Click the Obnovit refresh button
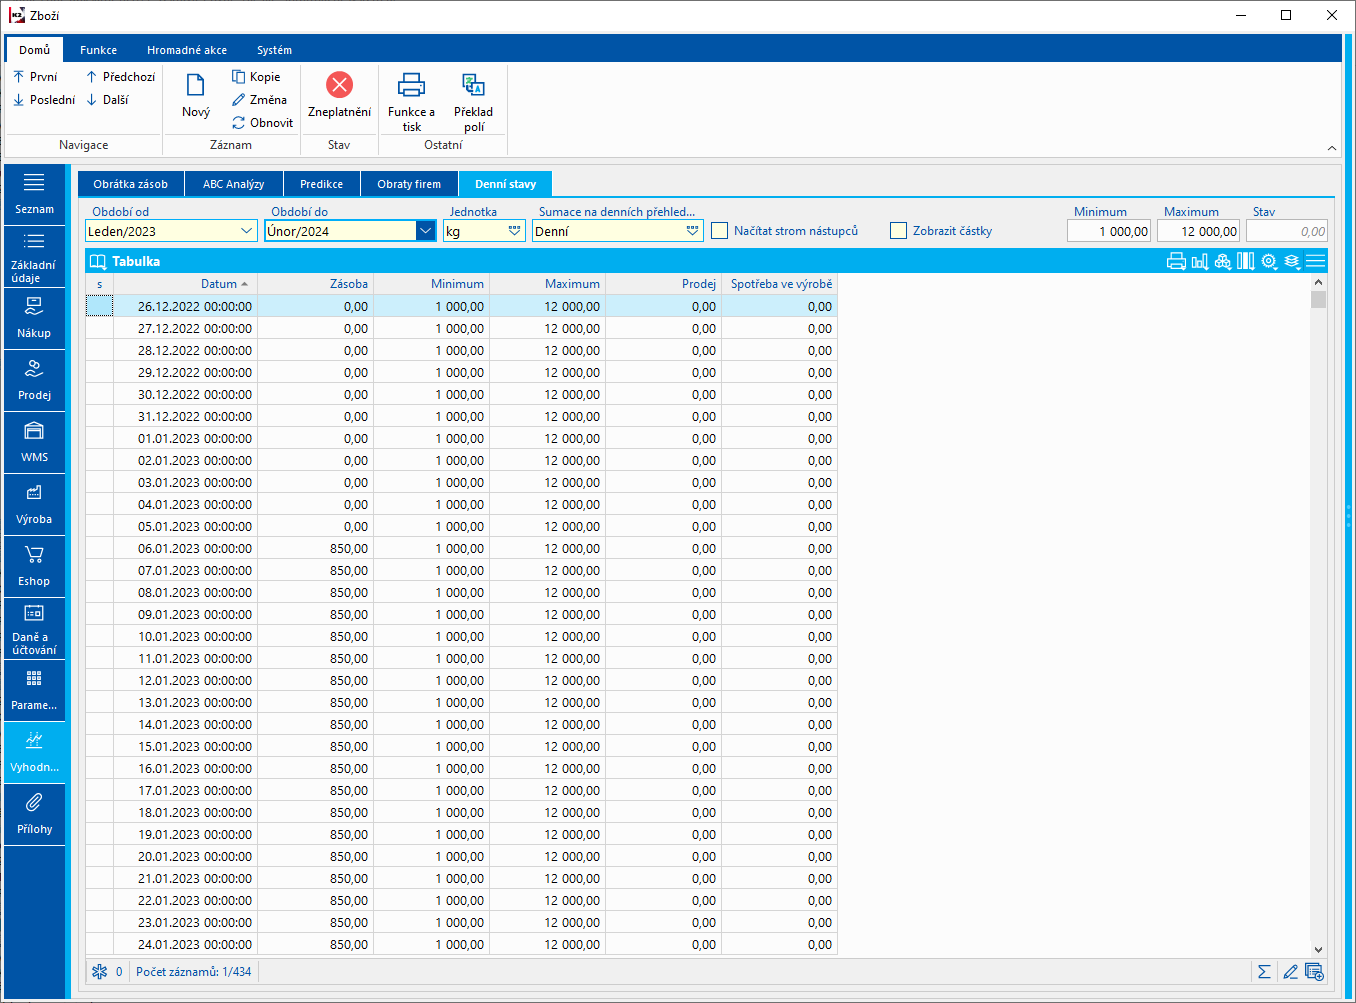The width and height of the screenshot is (1356, 1003). coord(262,123)
